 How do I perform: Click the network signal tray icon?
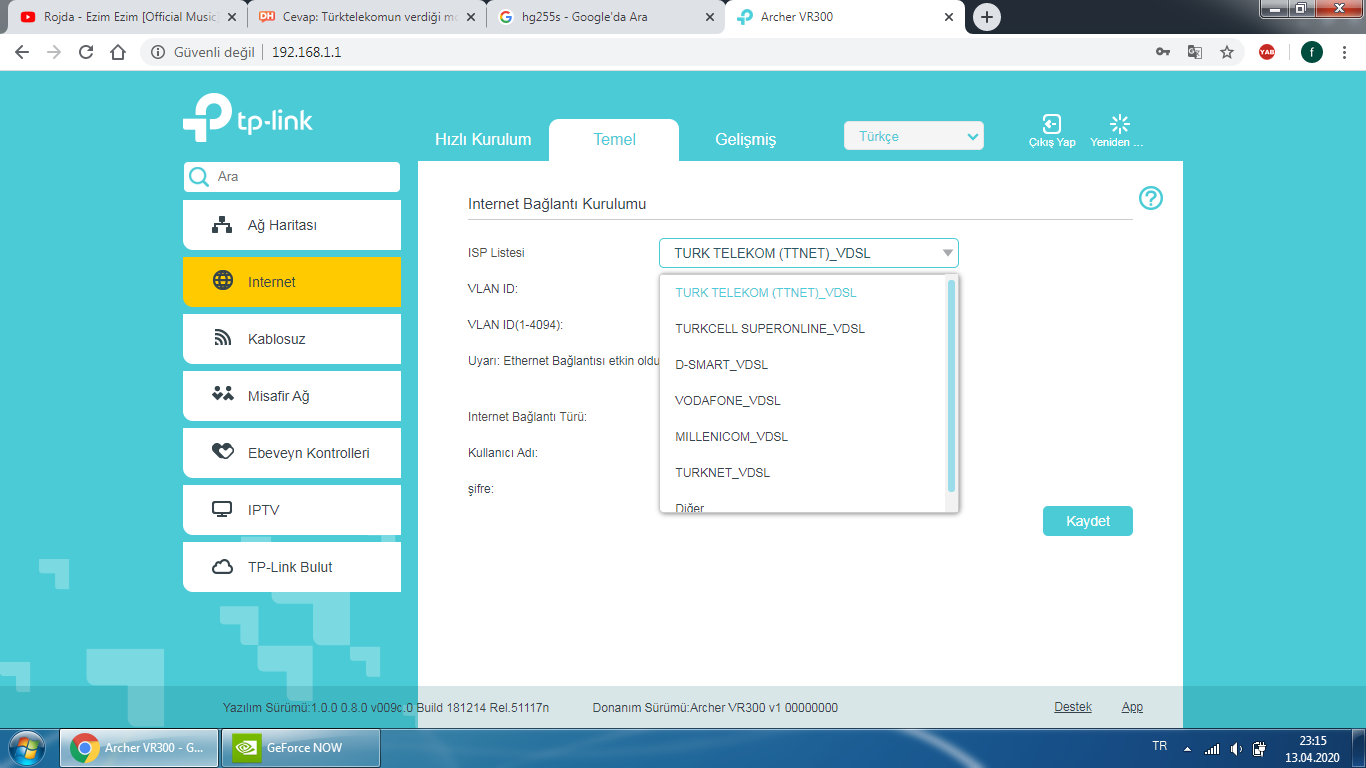pyautogui.click(x=1212, y=748)
